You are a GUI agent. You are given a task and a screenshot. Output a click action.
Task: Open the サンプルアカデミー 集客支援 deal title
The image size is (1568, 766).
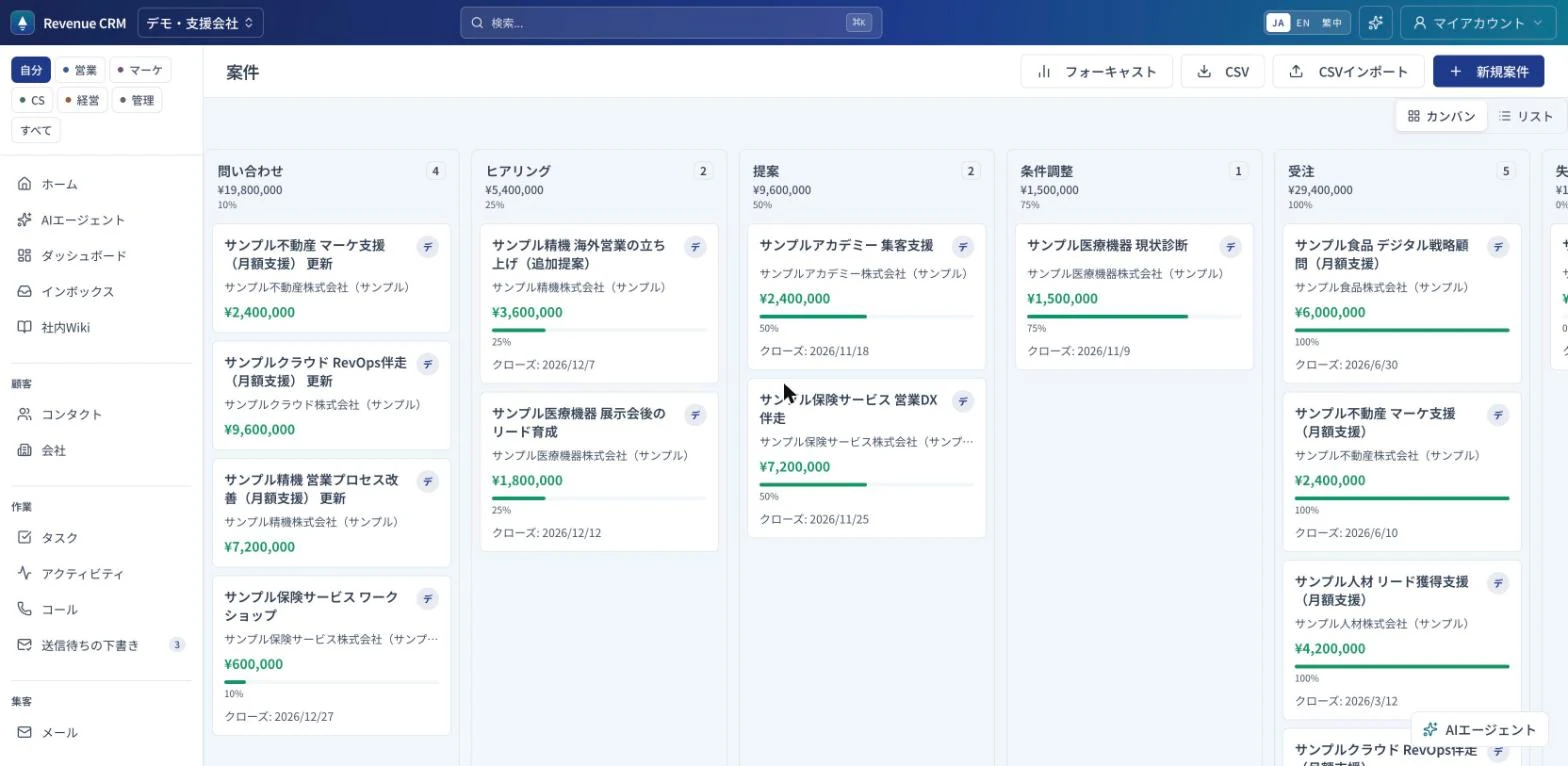(846, 245)
